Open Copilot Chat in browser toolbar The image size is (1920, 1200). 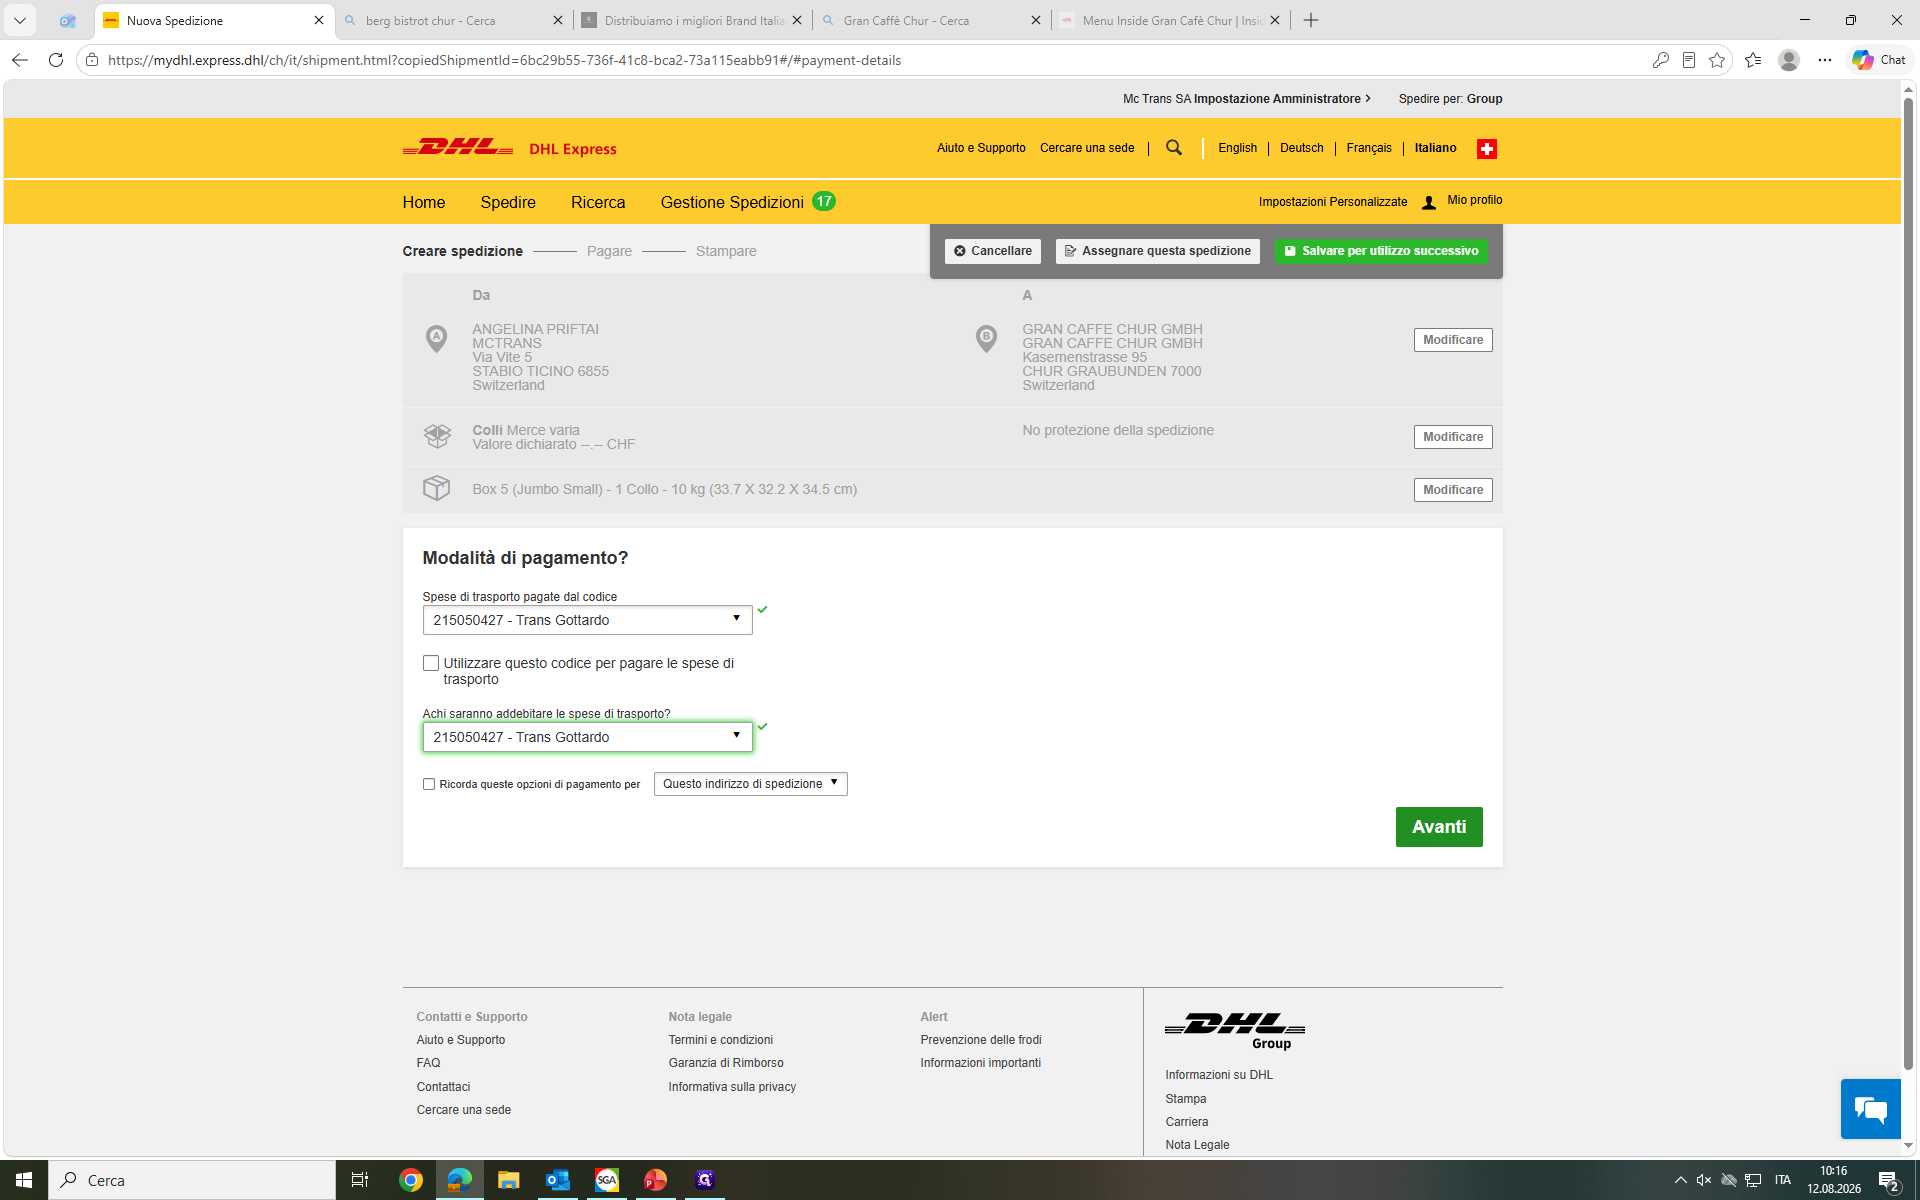1879,60
